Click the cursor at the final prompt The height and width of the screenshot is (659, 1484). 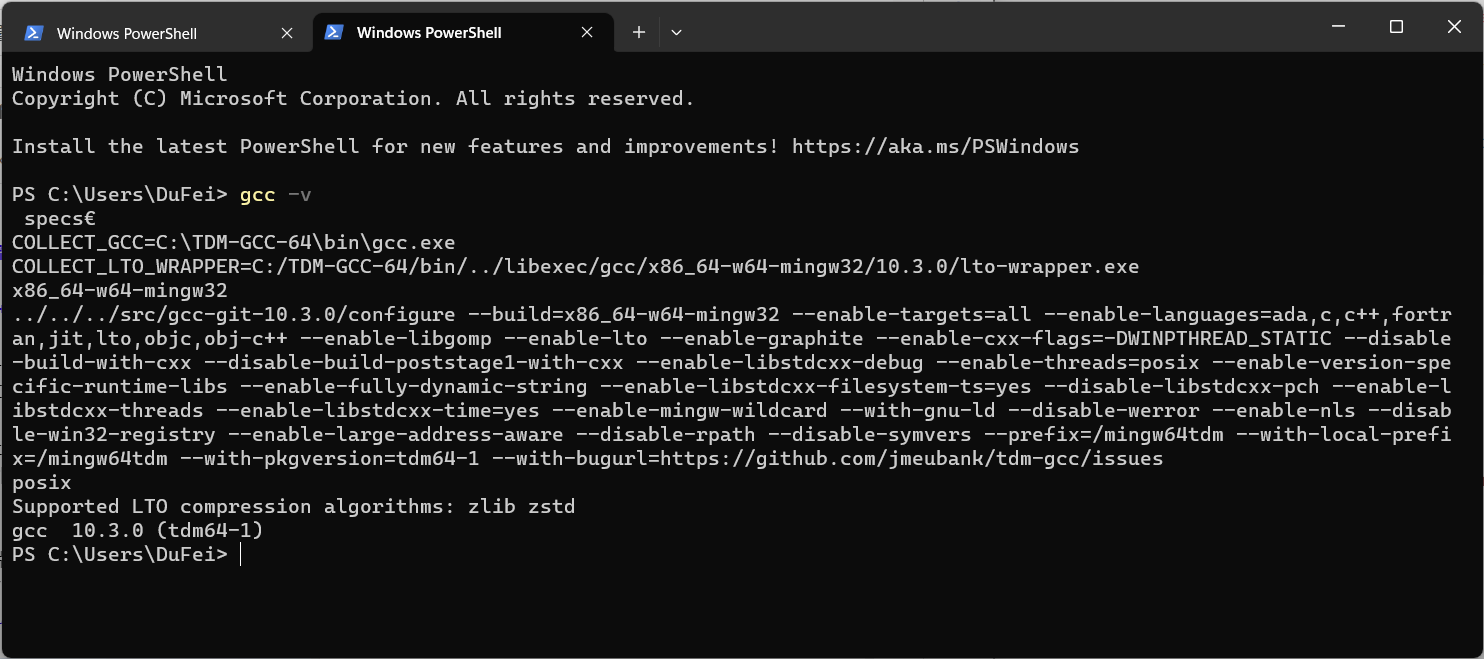[241, 554]
